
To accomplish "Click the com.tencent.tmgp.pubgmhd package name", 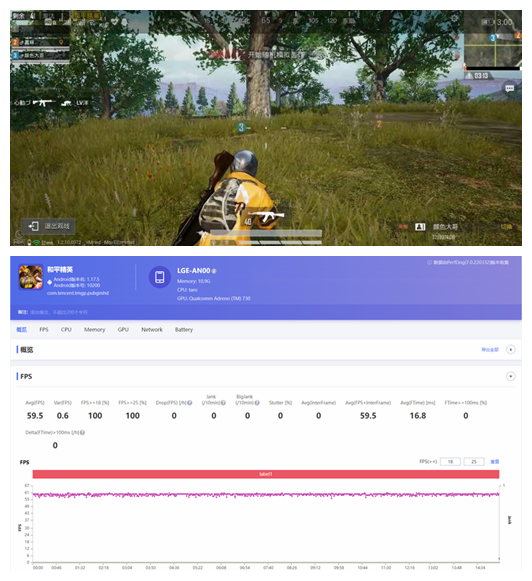I will [78, 293].
